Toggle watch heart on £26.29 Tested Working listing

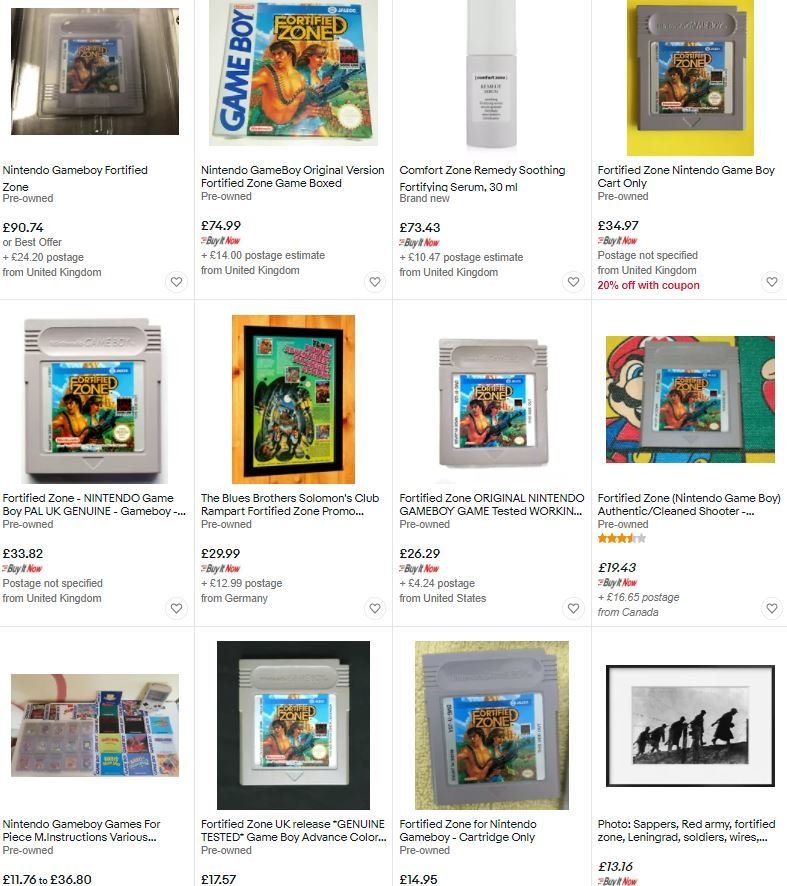click(x=573, y=608)
